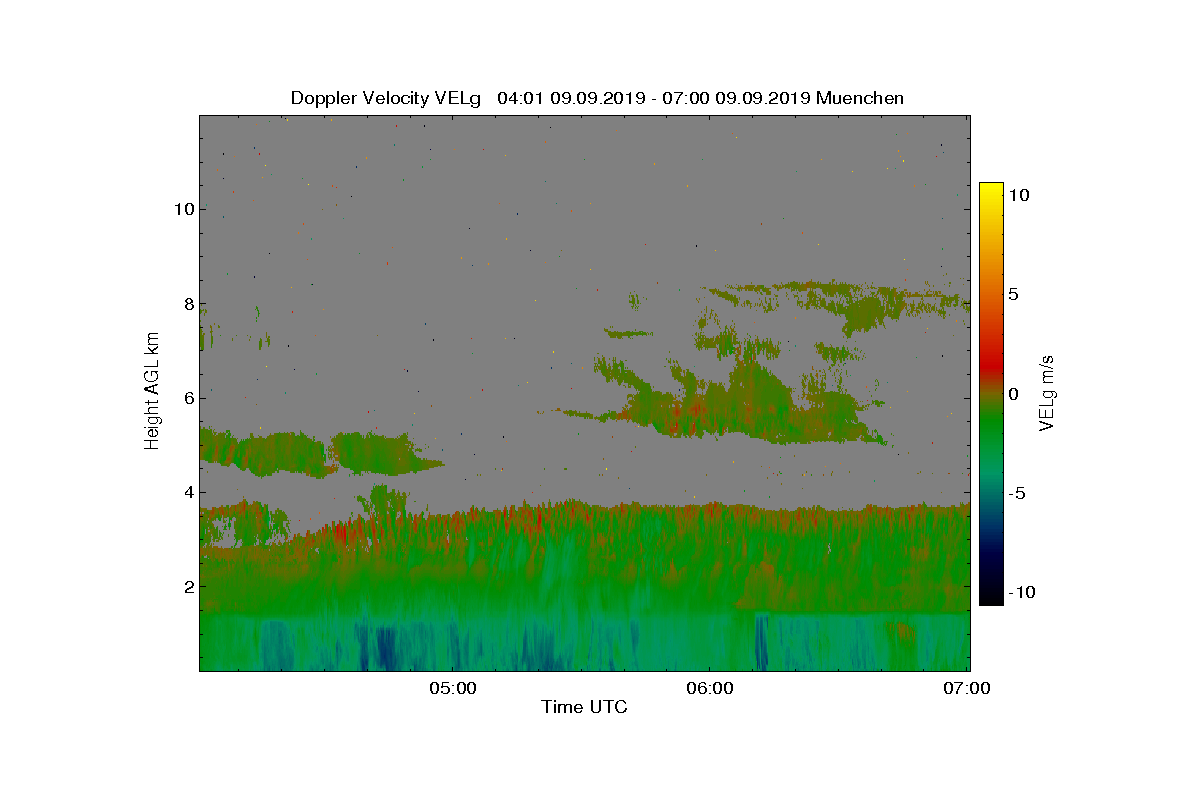The width and height of the screenshot is (1200, 800).
Task: Click the height tick label '2'
Action: point(187,585)
